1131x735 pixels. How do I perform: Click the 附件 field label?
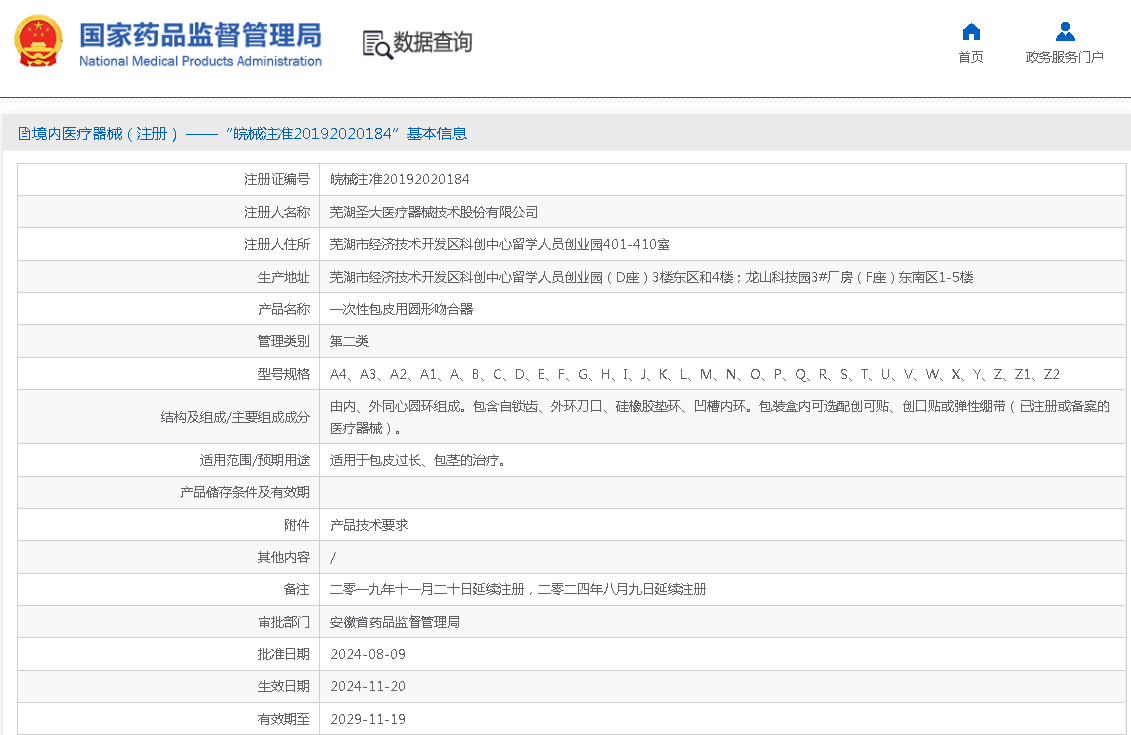[x=296, y=525]
